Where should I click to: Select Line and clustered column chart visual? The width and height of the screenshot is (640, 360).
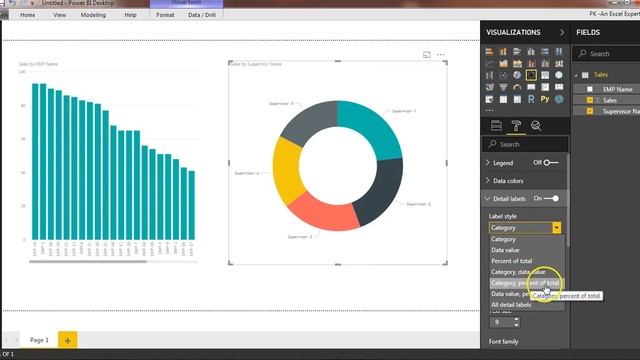pyautogui.click(x=545, y=63)
